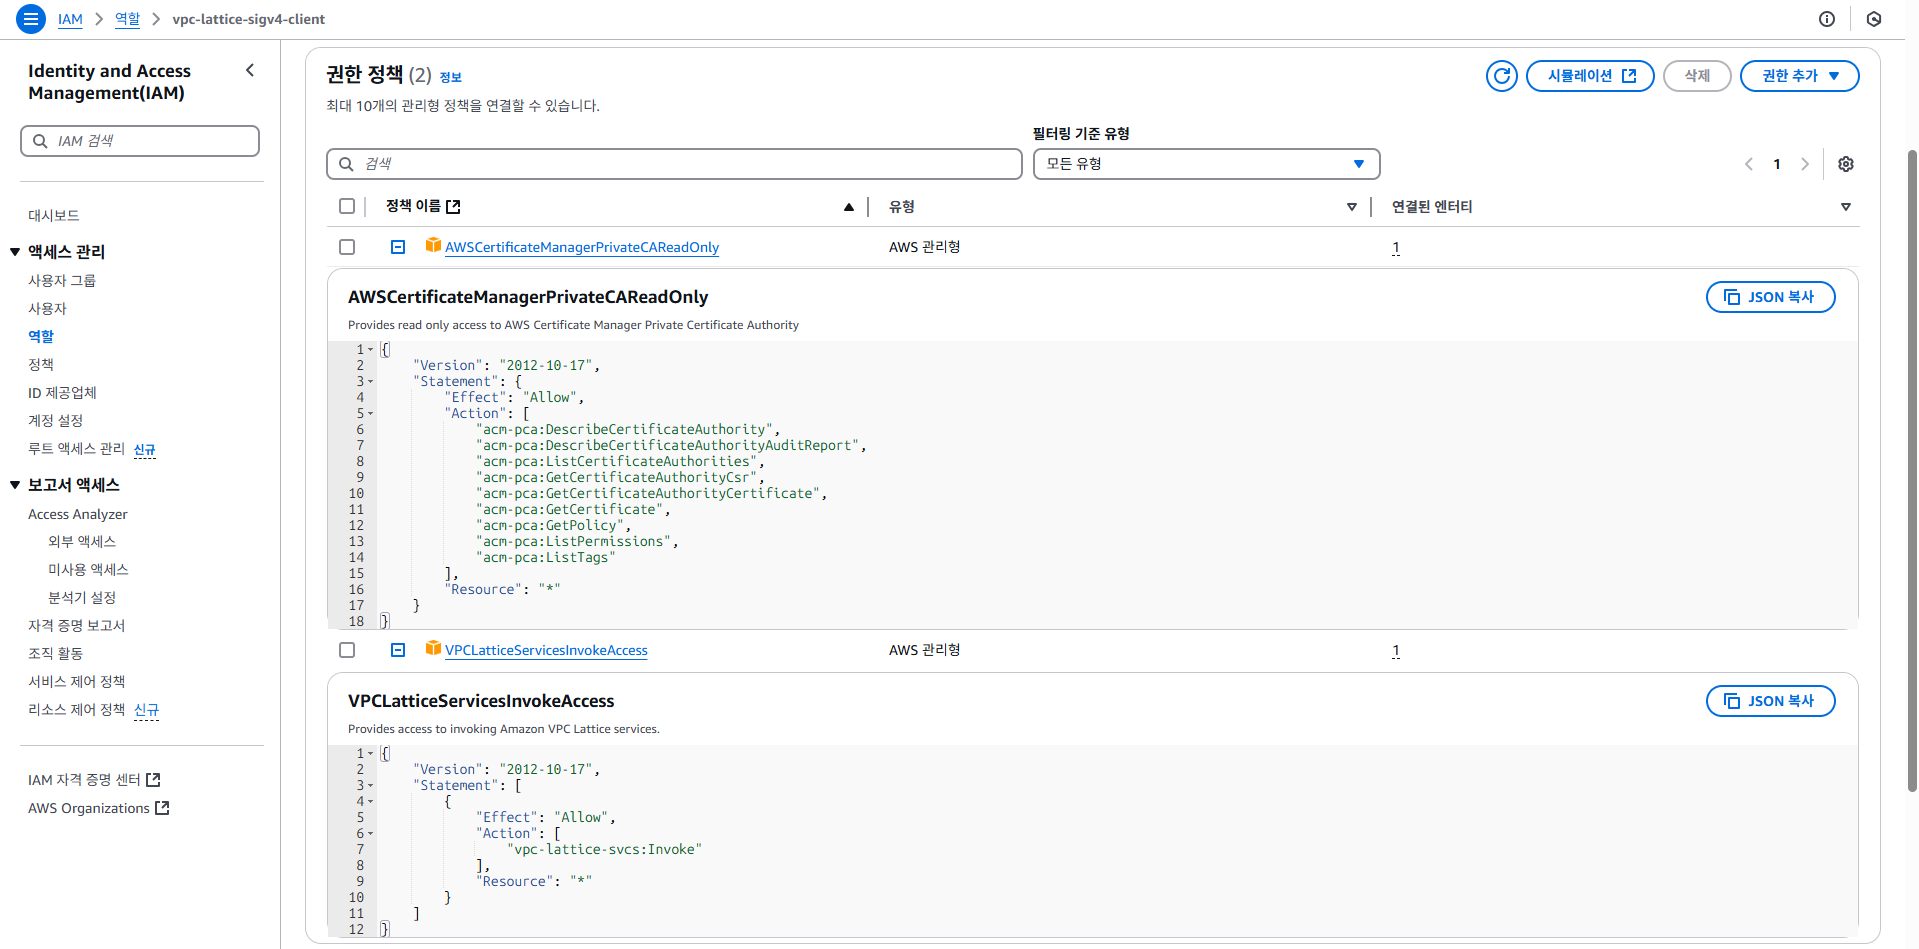1919x949 pixels.
Task: Click the info icon in top bar
Action: click(x=1827, y=19)
